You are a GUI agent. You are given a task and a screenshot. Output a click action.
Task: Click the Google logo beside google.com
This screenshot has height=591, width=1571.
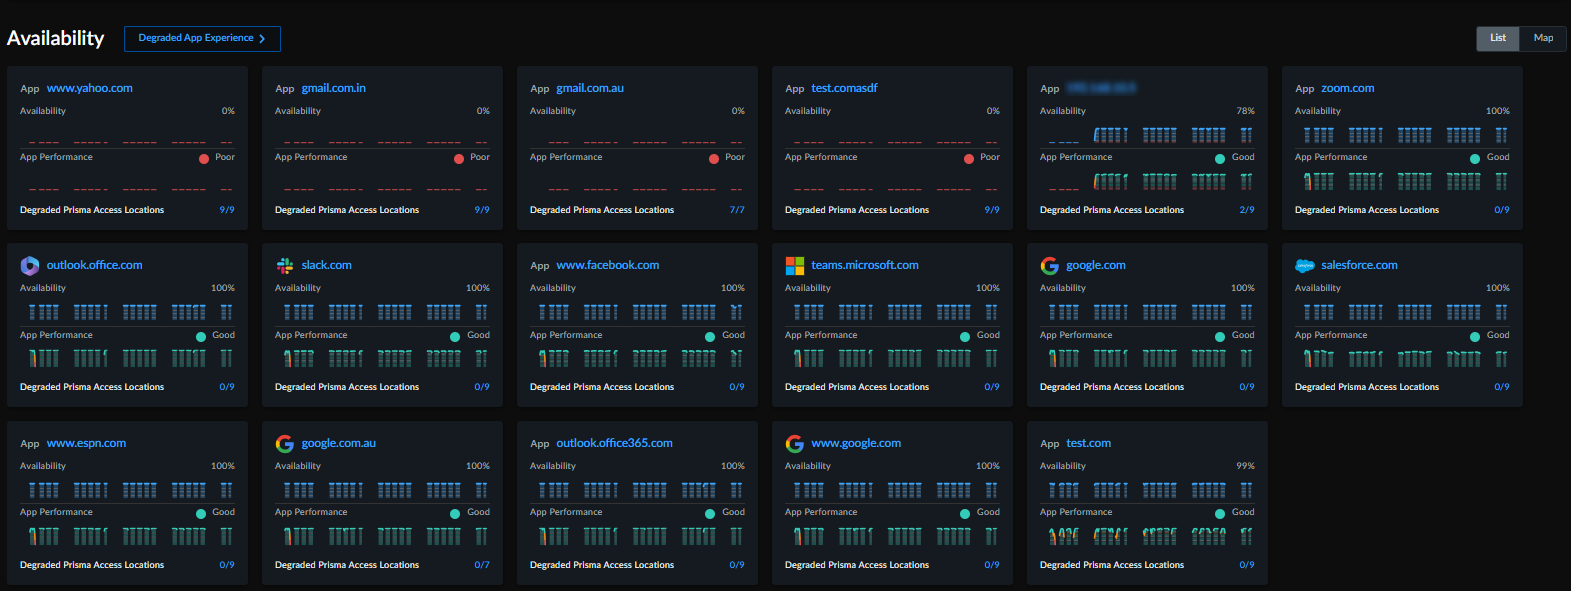[1050, 265]
